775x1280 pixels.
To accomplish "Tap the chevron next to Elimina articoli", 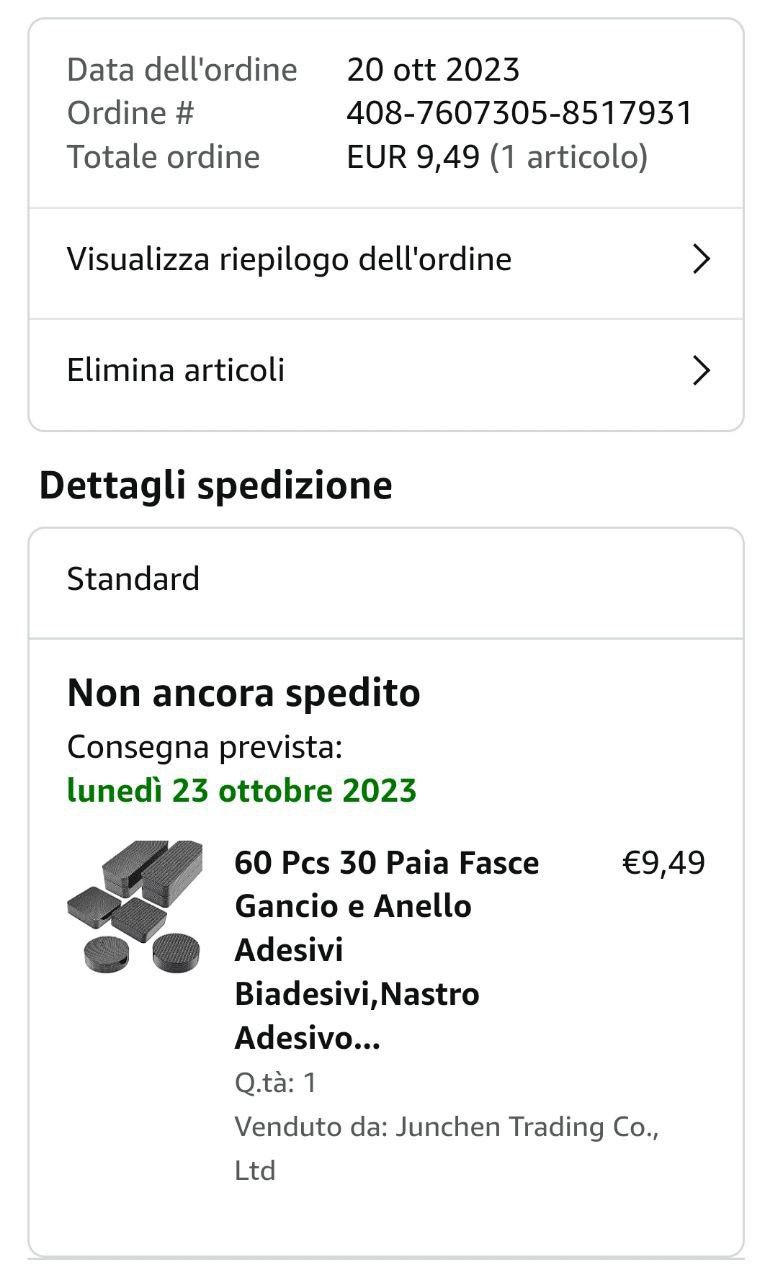I will pos(701,371).
